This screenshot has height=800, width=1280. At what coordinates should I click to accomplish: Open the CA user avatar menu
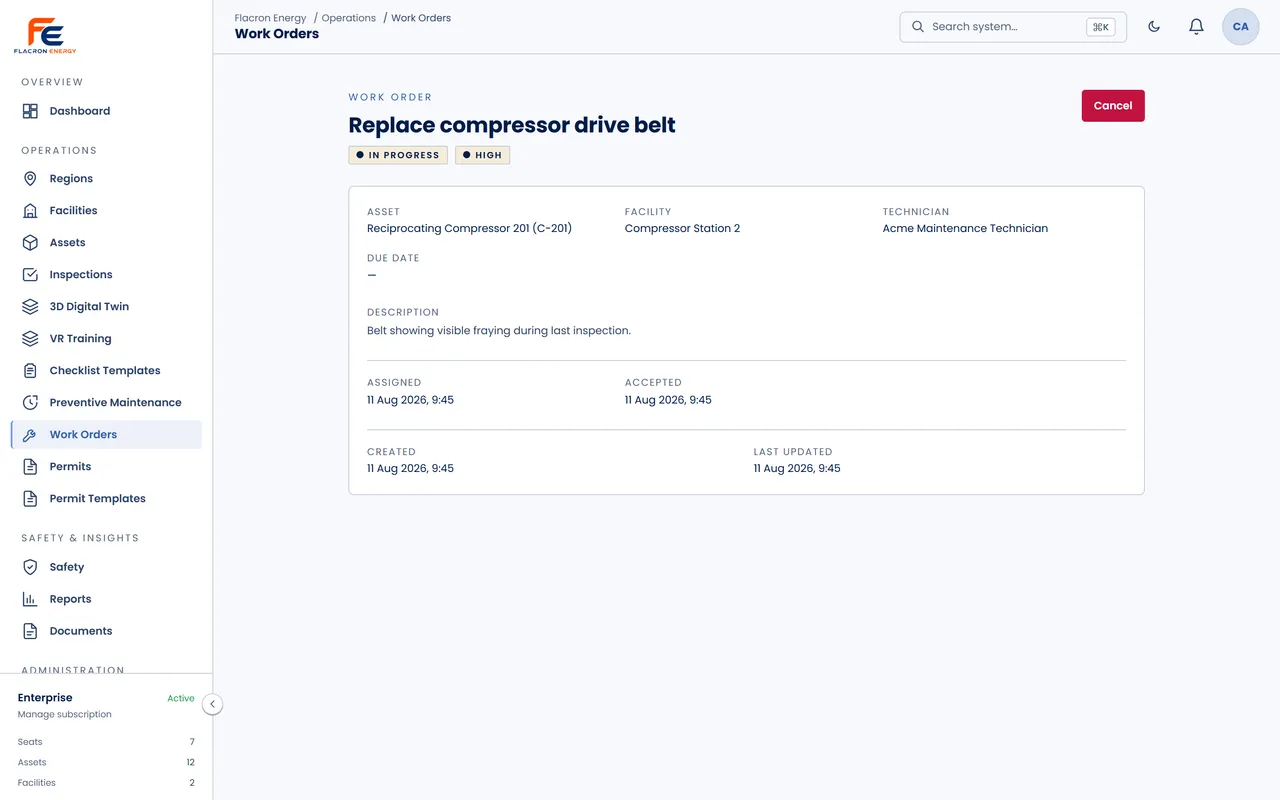(x=1241, y=27)
